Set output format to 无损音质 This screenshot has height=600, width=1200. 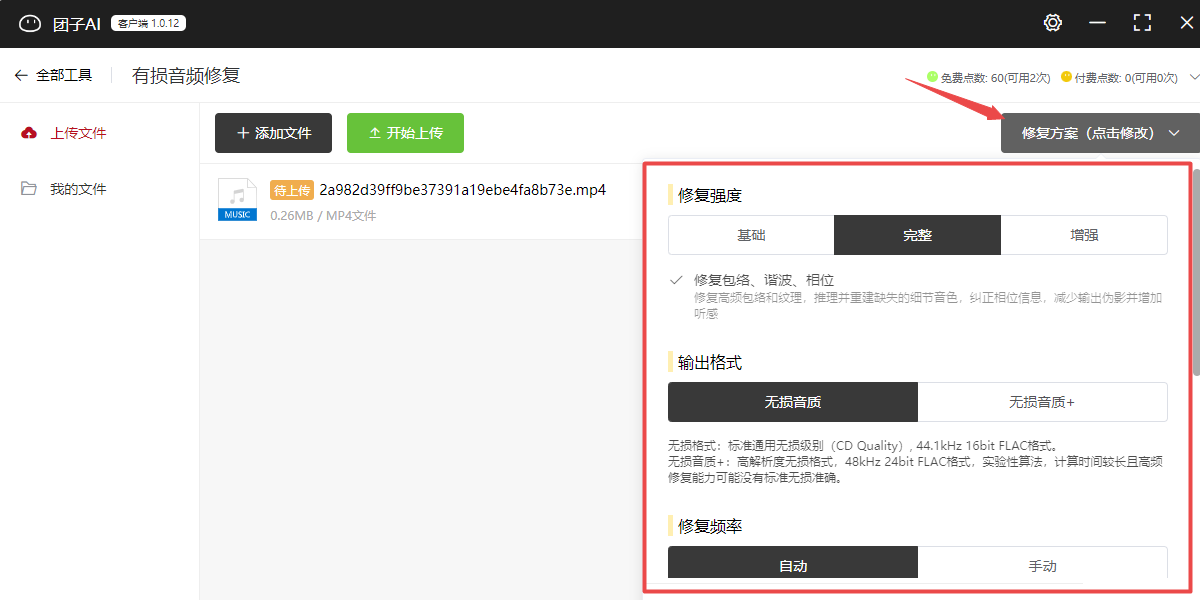793,402
